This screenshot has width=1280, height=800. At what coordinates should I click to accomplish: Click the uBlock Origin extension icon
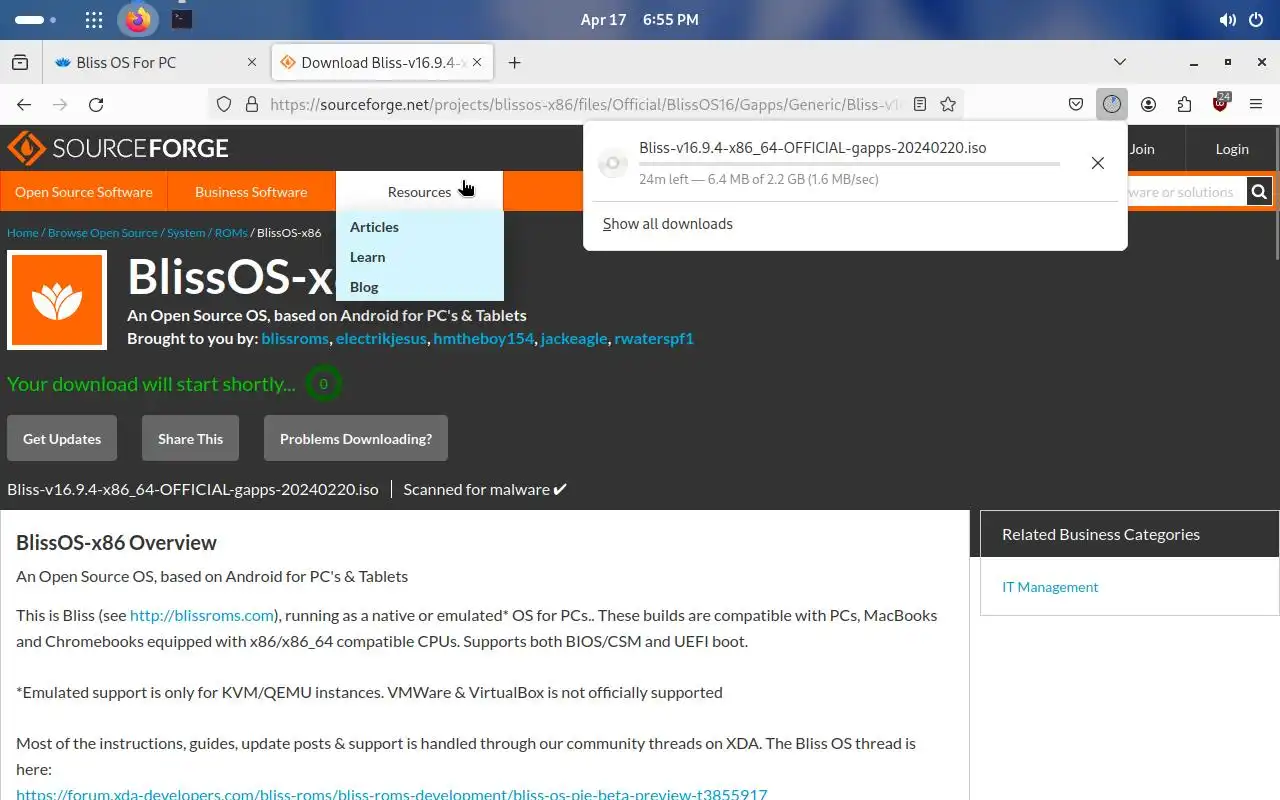pyautogui.click(x=1221, y=103)
